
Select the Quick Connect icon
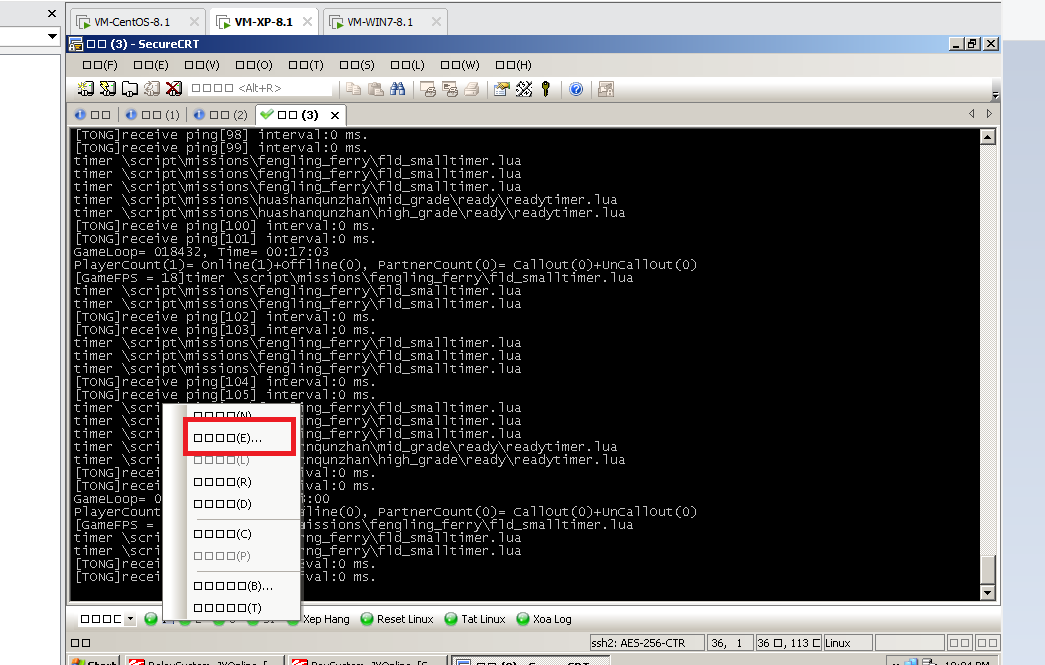[x=107, y=89]
